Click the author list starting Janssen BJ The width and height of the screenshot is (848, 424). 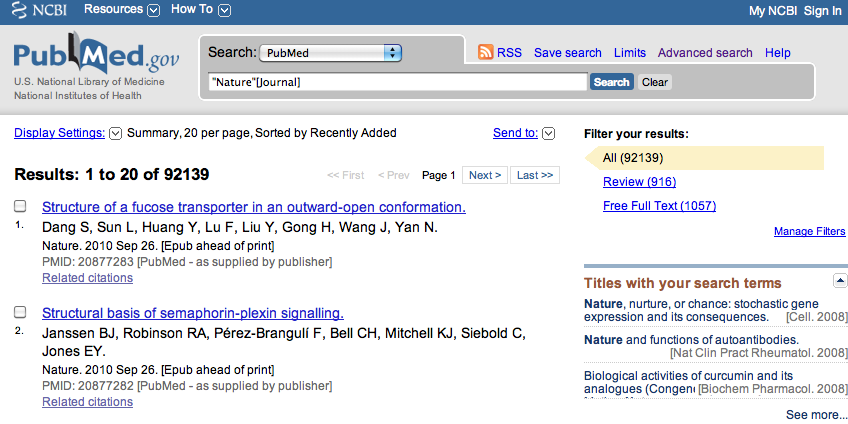pos(283,342)
